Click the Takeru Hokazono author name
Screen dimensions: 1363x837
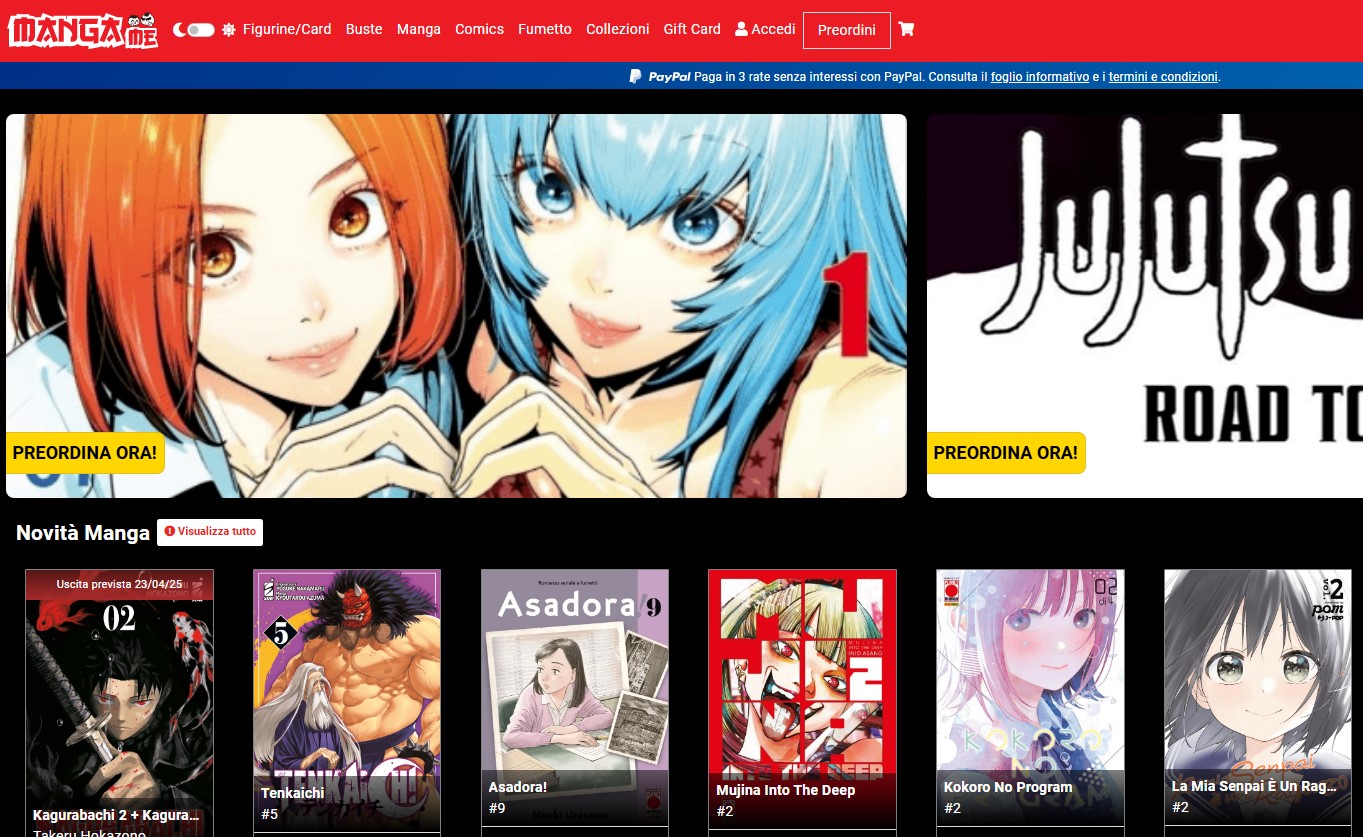click(89, 832)
